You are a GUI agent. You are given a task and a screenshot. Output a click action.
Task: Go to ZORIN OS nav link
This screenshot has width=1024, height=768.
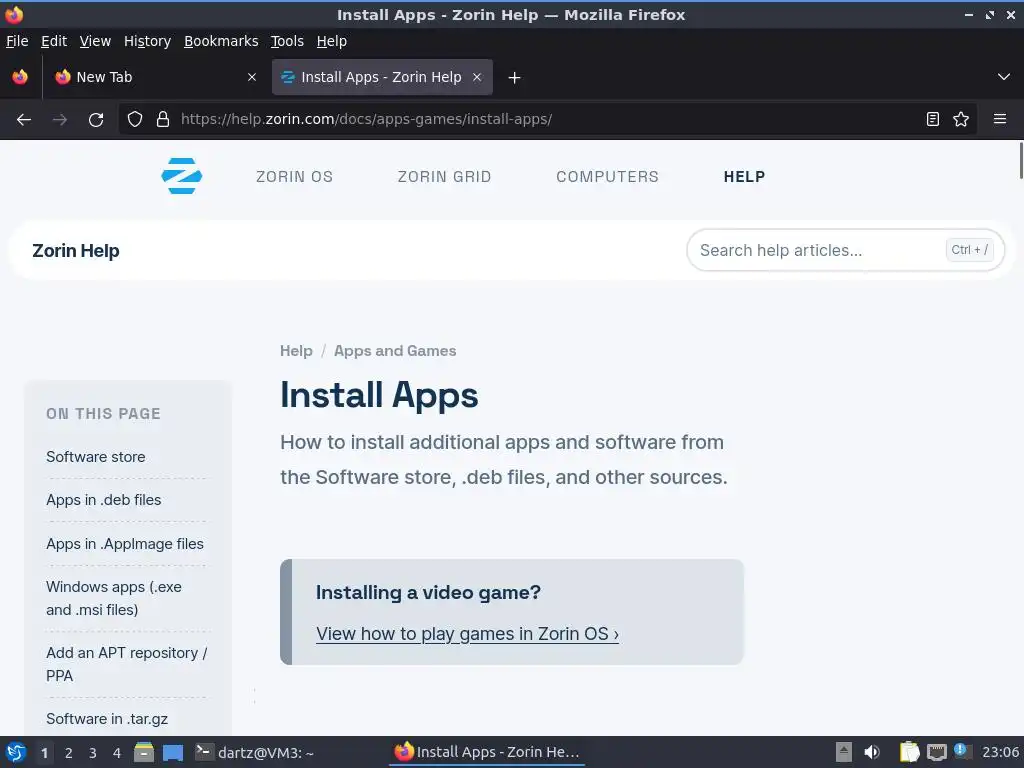[x=295, y=177]
